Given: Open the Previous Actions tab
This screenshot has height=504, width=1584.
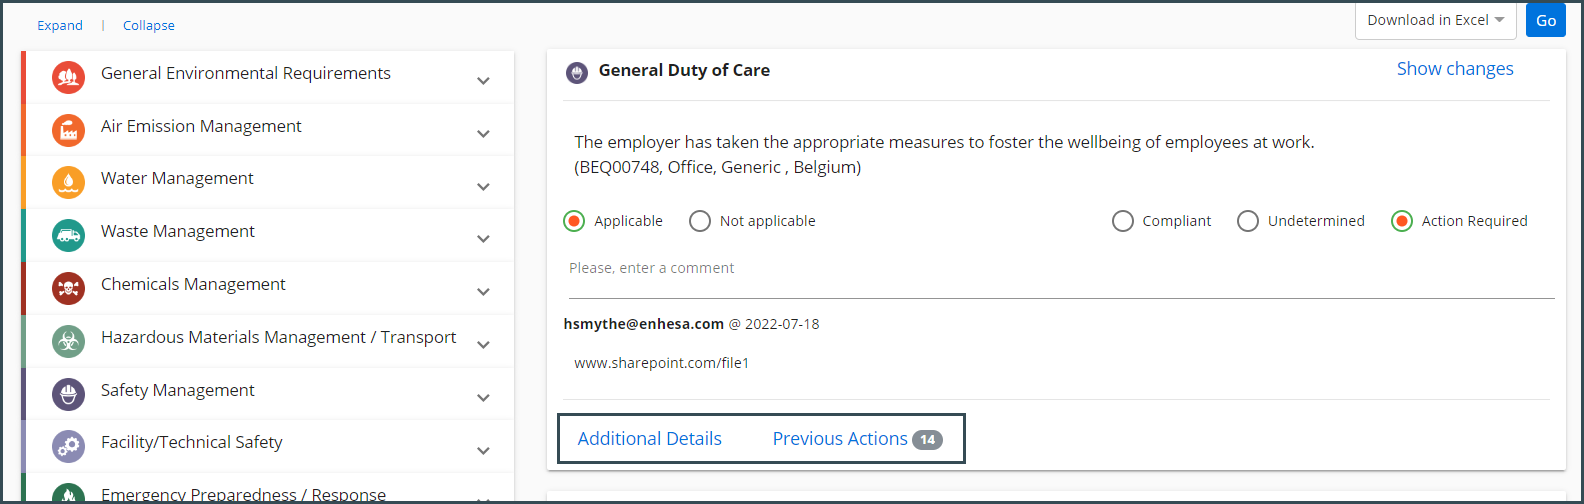Looking at the screenshot, I should 857,439.
